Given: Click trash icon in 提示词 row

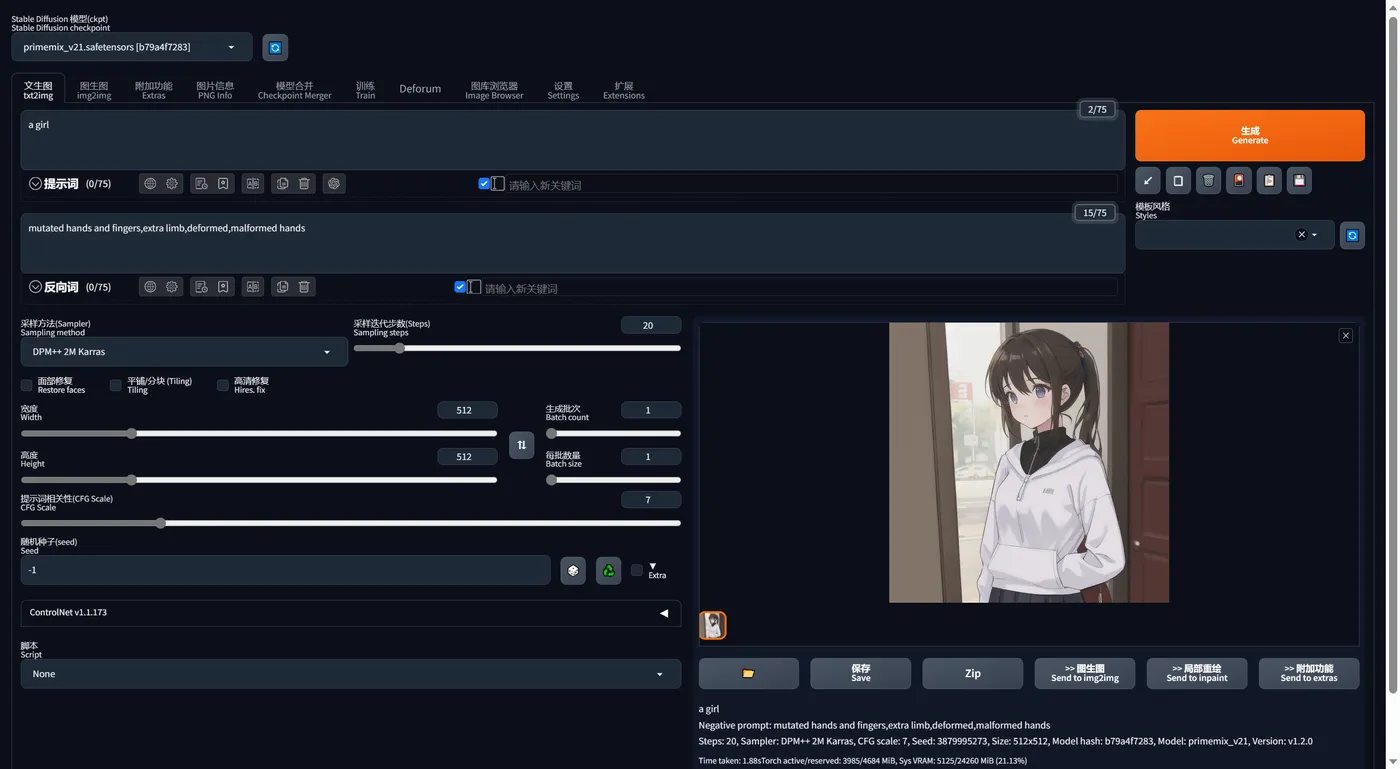Looking at the screenshot, I should pos(304,184).
